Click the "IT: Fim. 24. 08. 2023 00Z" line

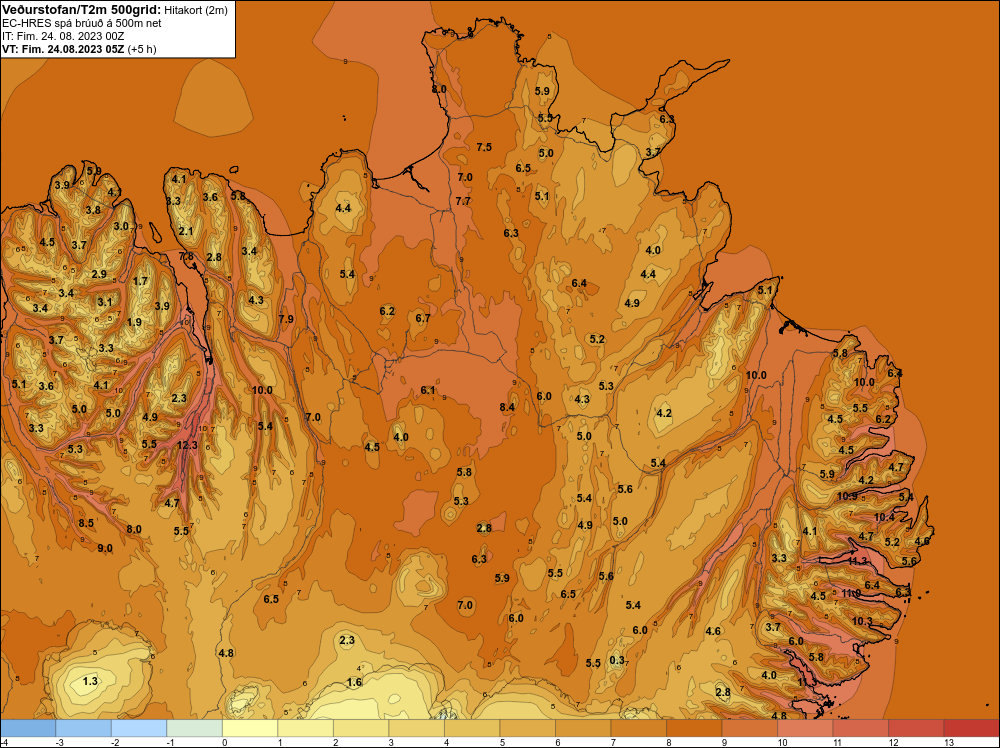point(63,36)
